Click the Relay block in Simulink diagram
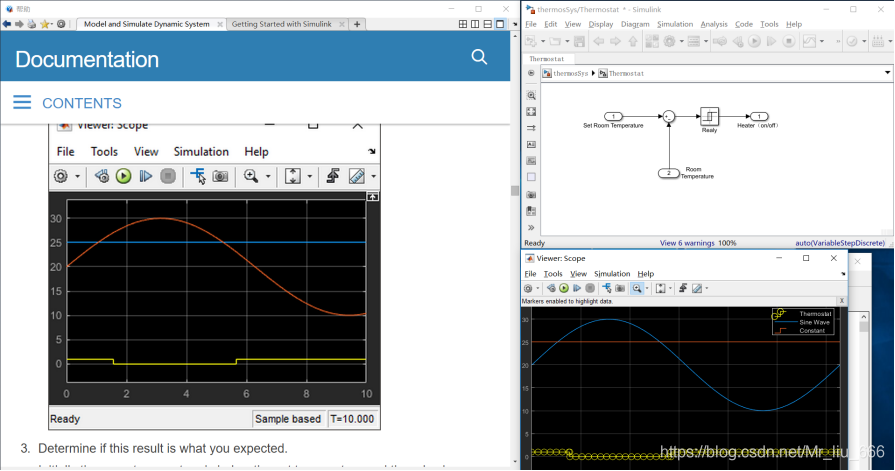This screenshot has width=895, height=471. coord(709,116)
